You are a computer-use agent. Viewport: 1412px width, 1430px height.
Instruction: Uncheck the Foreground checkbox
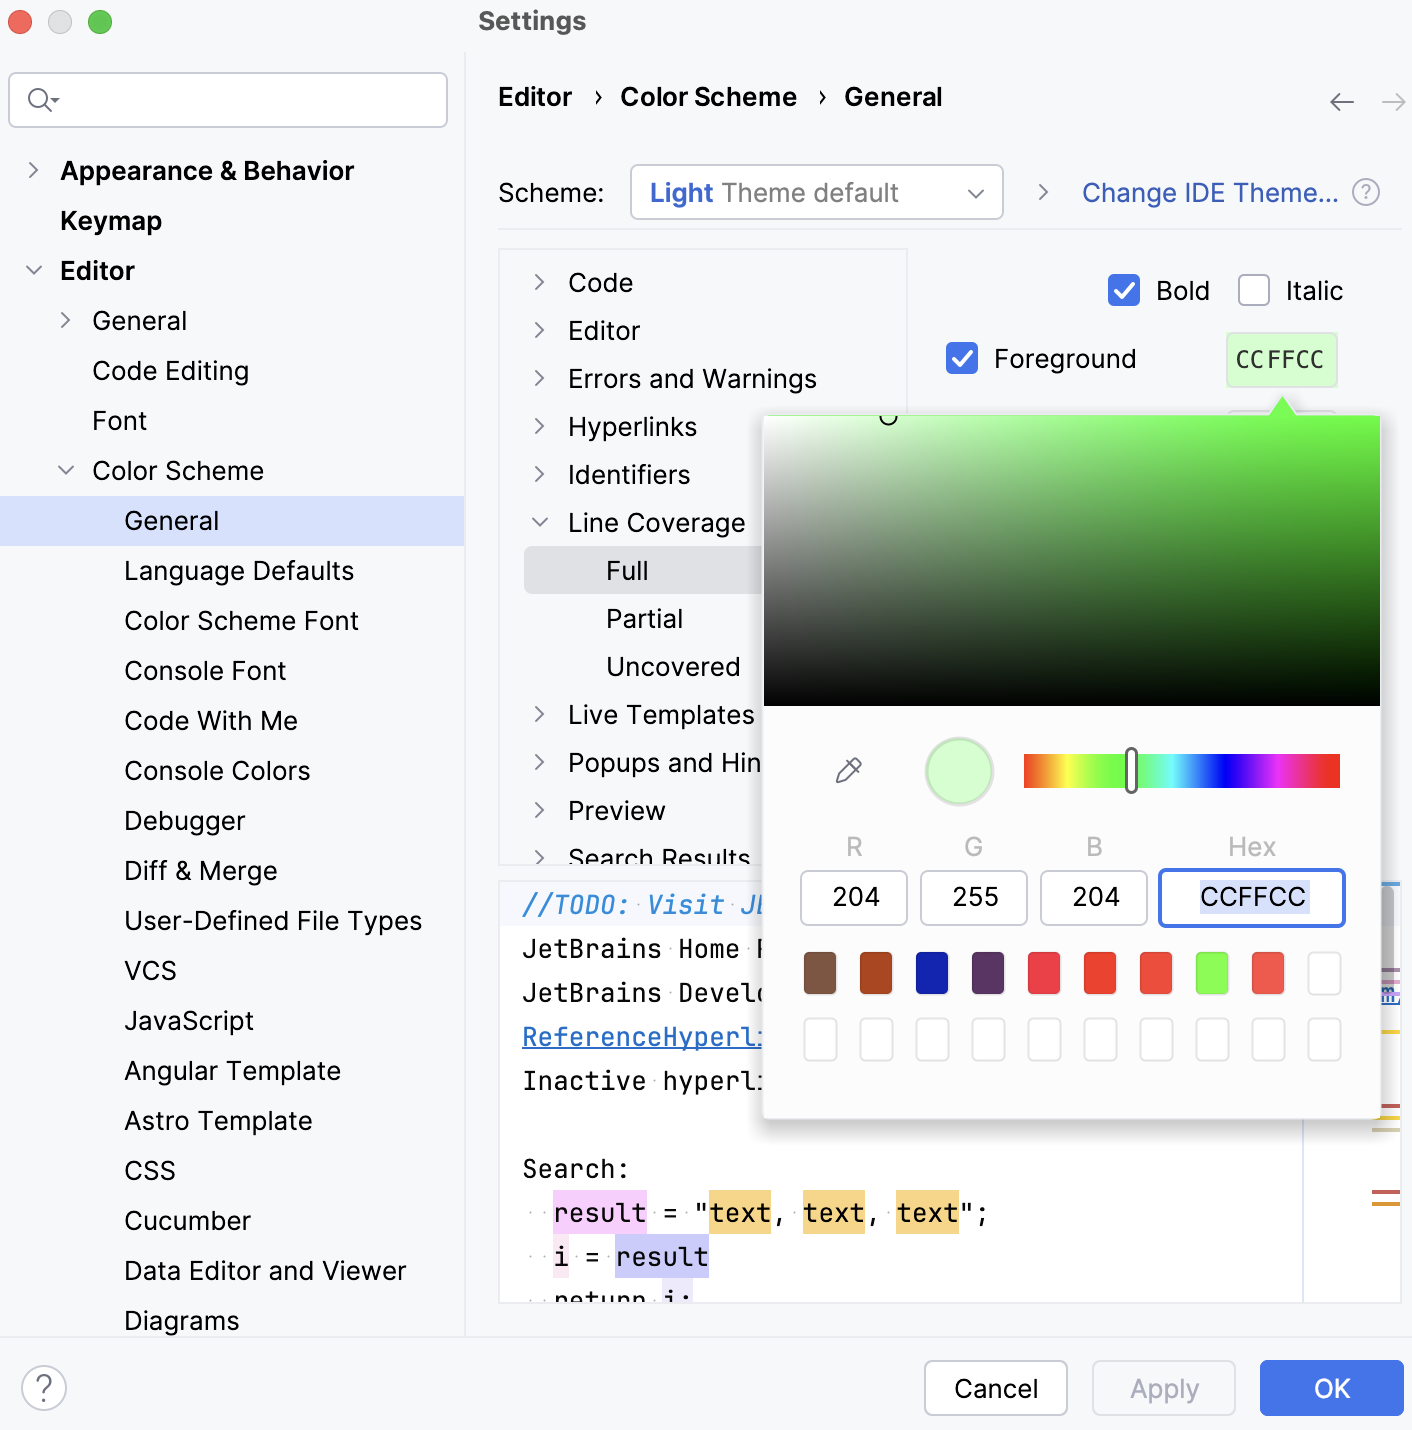[961, 358]
